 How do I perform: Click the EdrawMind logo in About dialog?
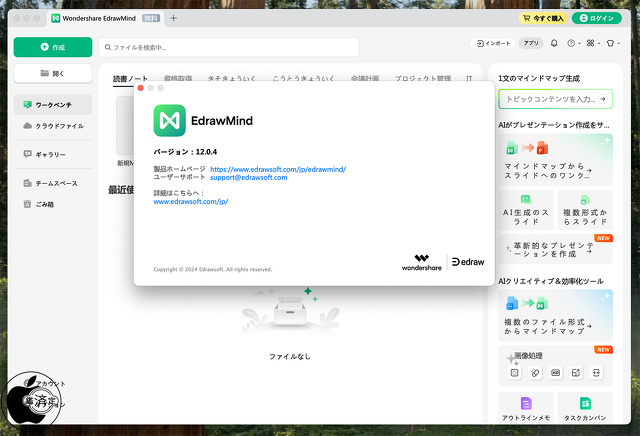click(169, 120)
